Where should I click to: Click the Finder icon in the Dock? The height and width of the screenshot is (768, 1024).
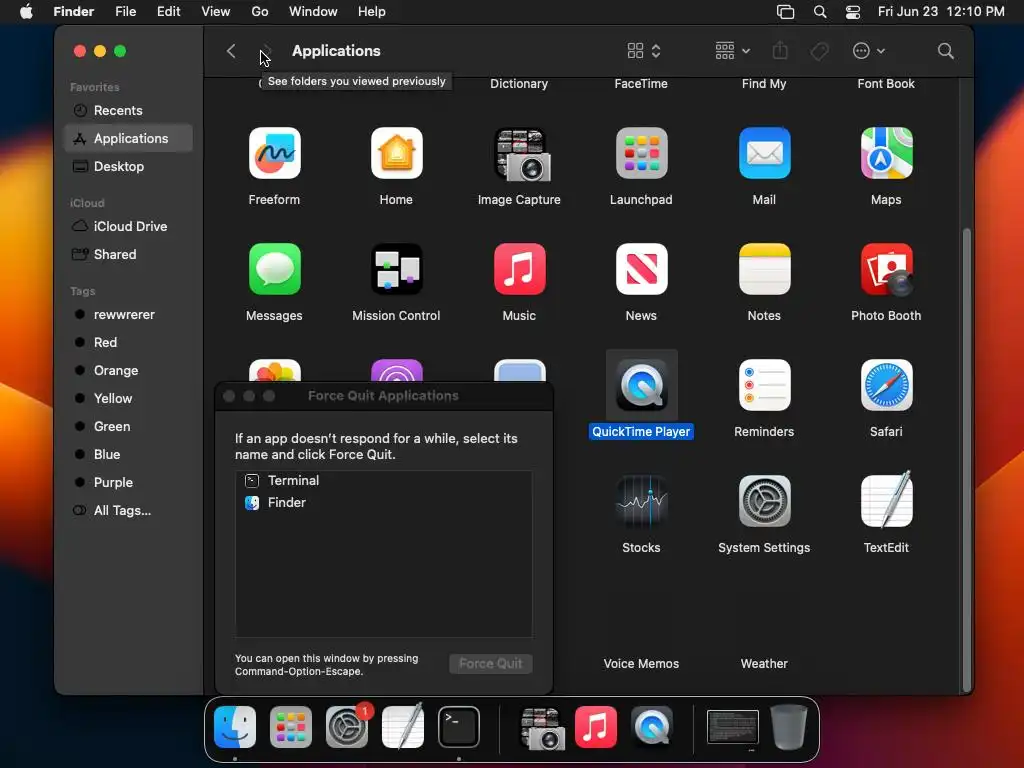[x=235, y=726]
